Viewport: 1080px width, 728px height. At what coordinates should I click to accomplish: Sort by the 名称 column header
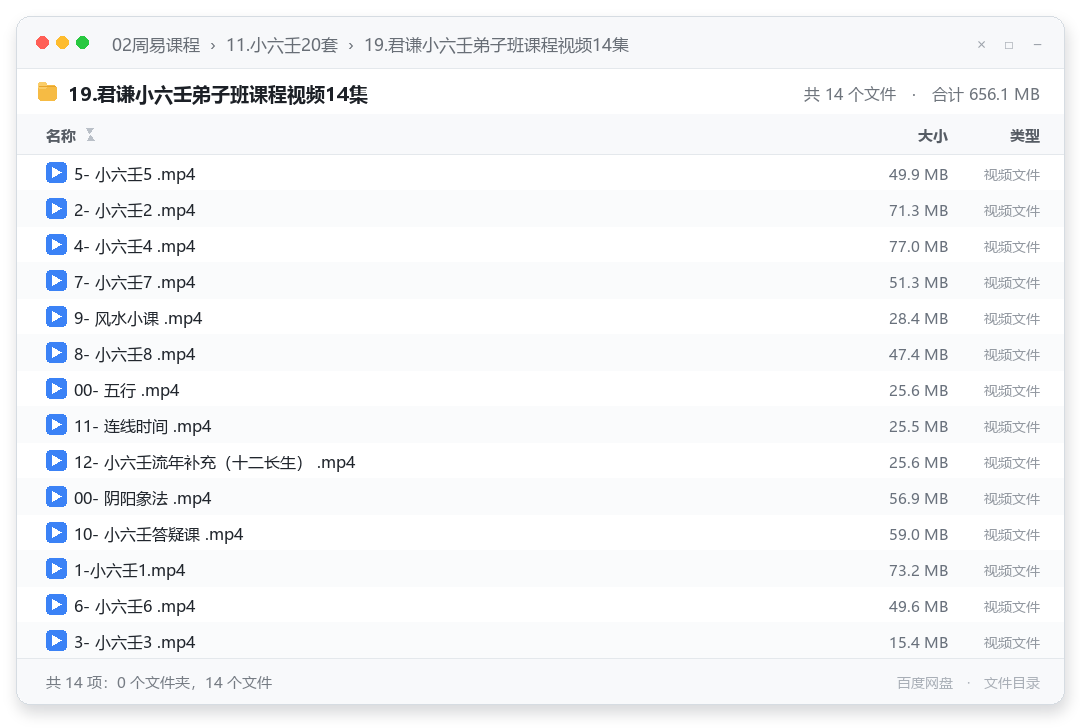pos(61,136)
